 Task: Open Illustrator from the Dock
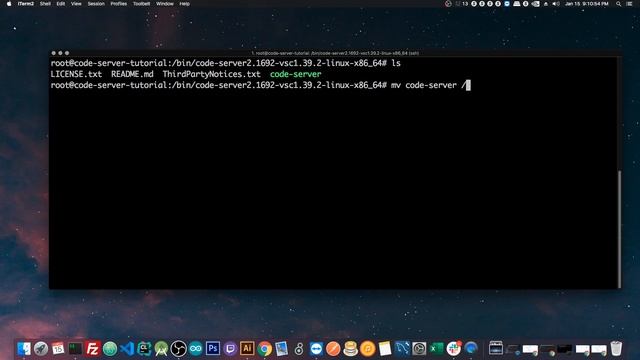pos(247,349)
